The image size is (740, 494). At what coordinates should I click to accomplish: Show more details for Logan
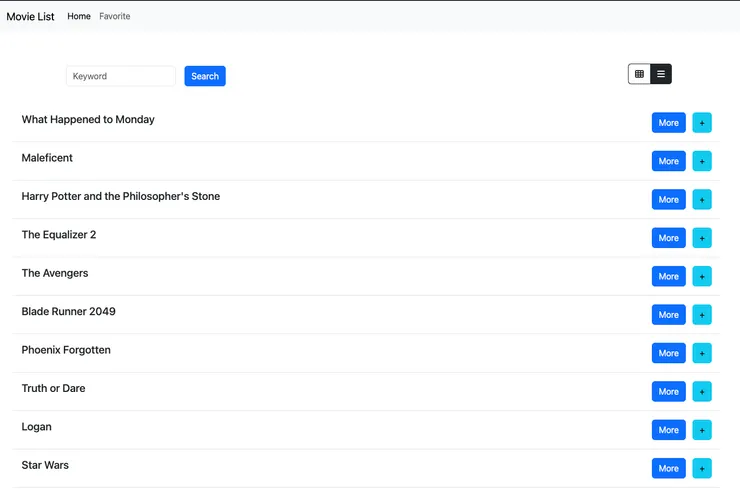668,430
